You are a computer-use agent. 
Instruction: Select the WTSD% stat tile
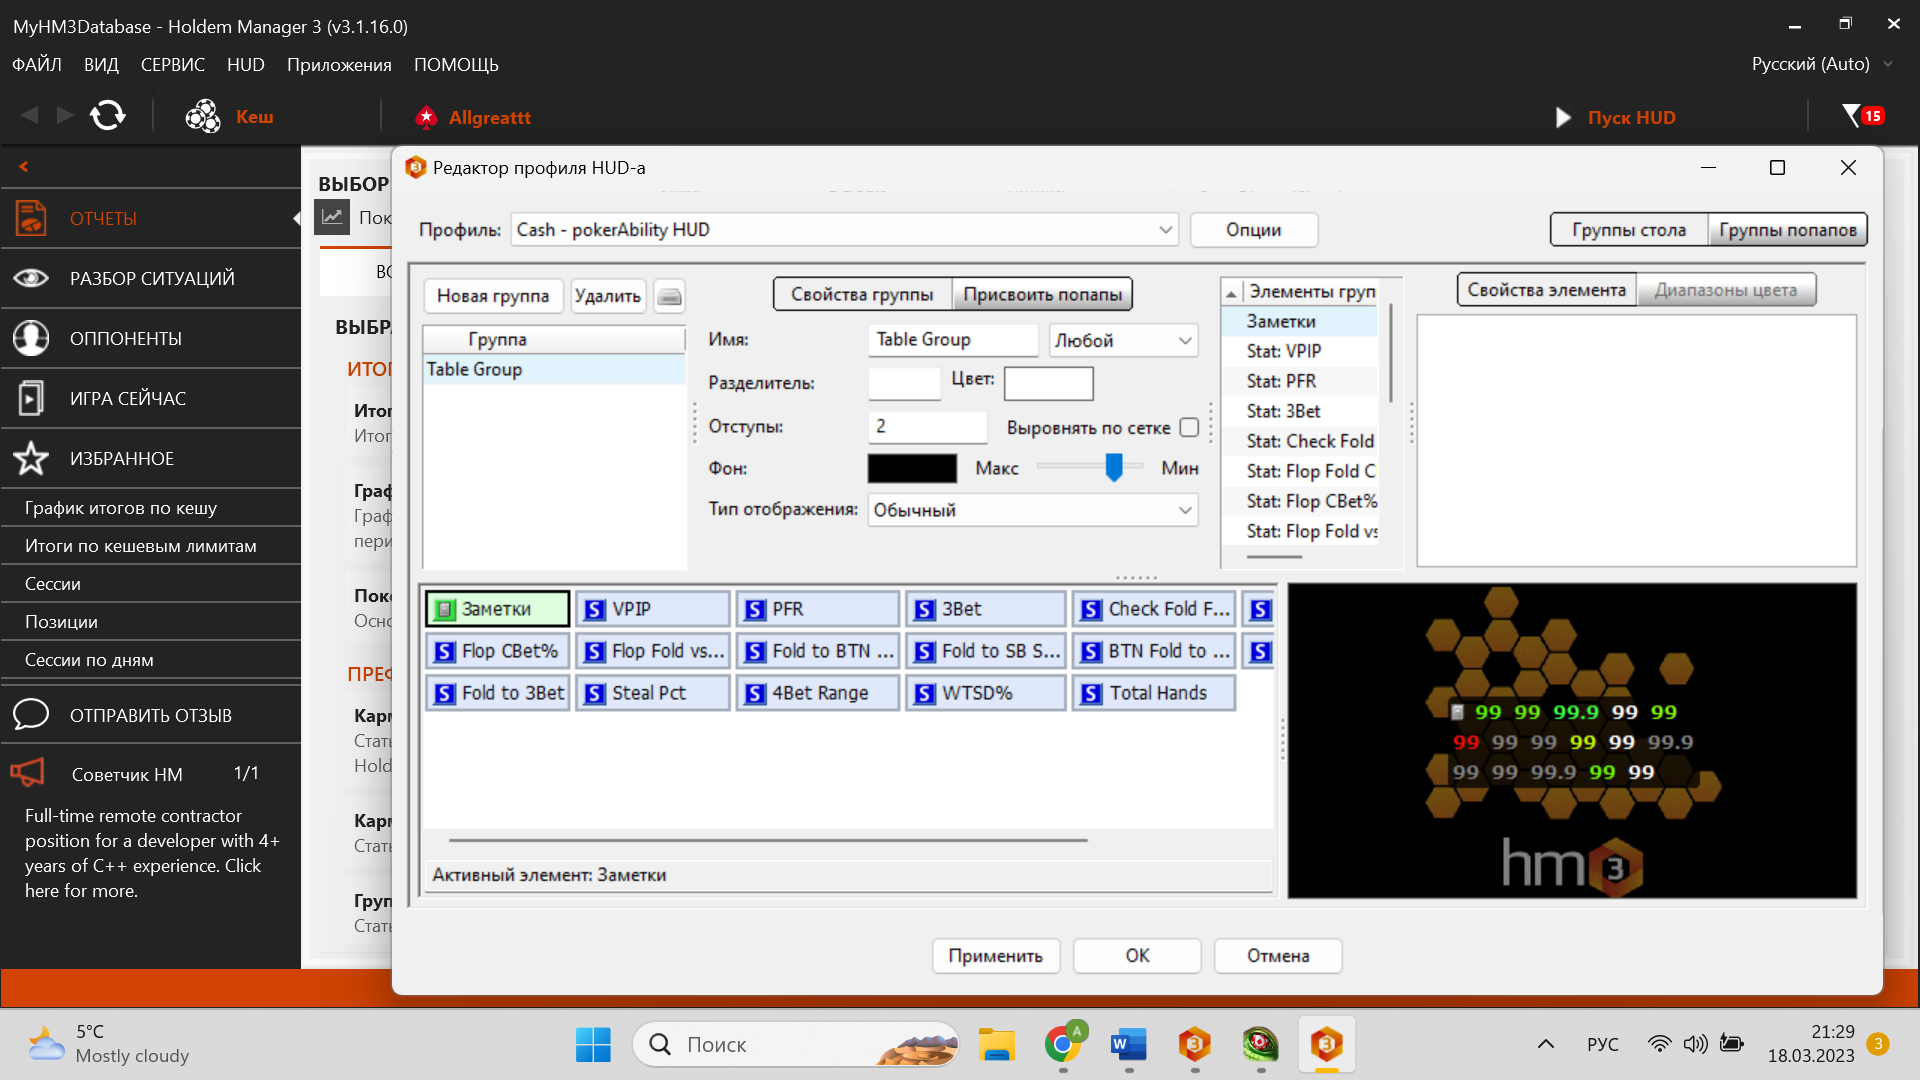click(986, 693)
